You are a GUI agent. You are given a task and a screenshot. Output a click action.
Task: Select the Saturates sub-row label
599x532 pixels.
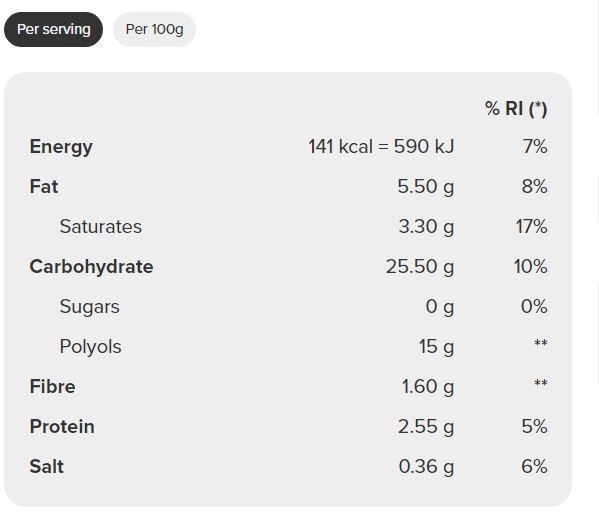pos(101,226)
